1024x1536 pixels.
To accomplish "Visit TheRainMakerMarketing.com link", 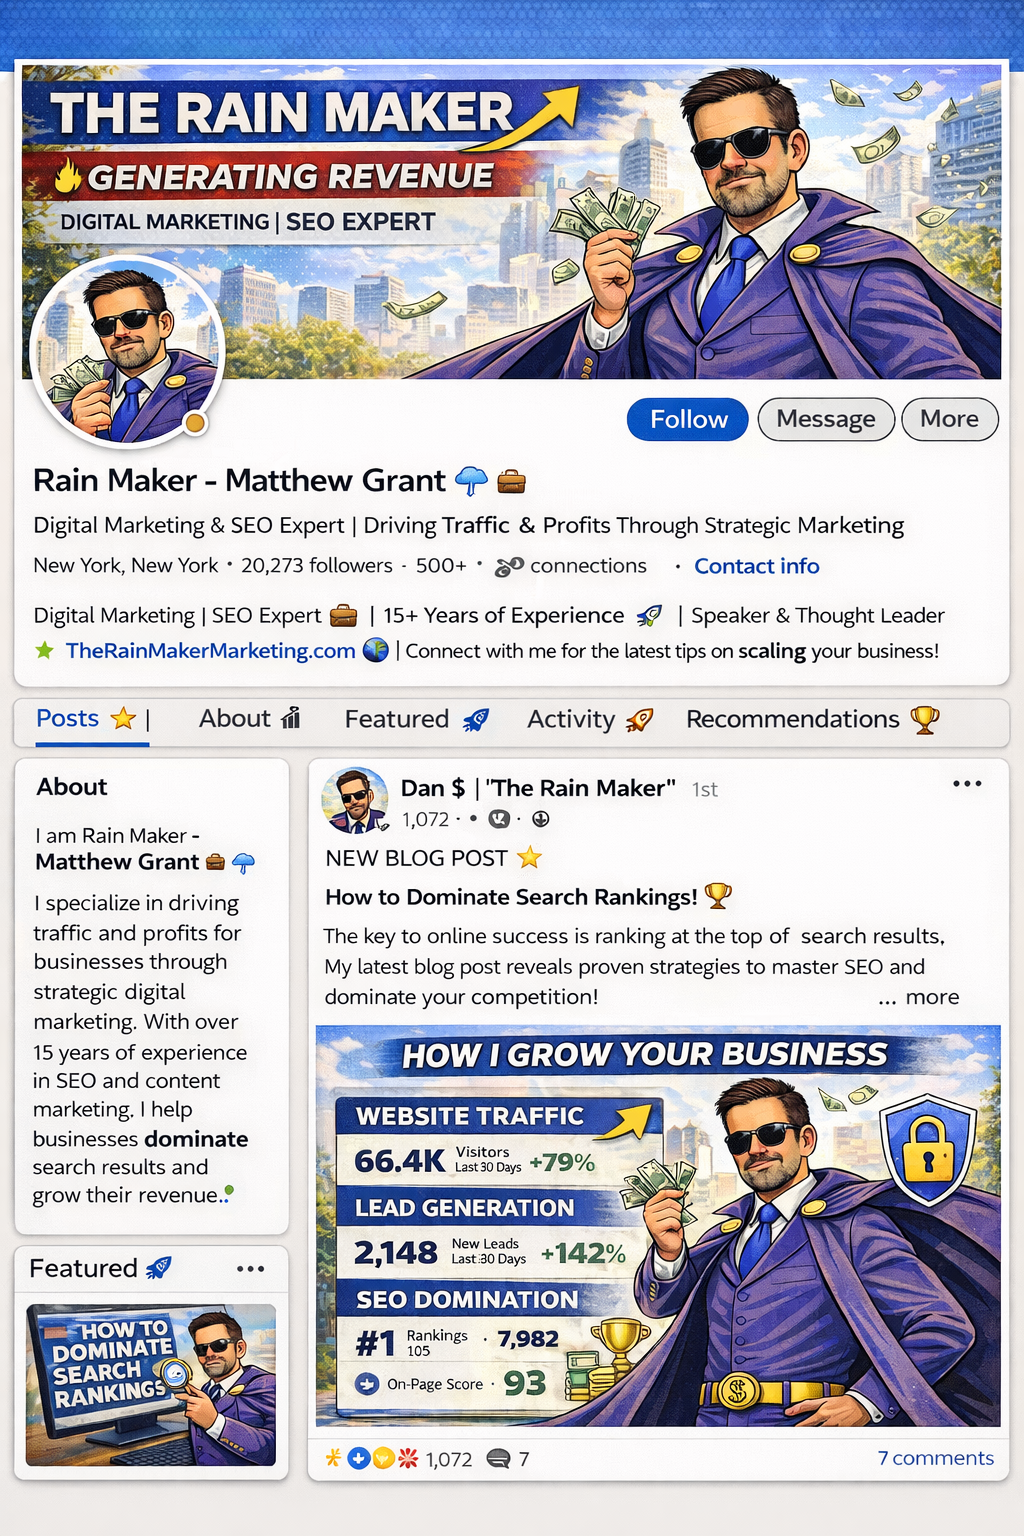I will tap(210, 651).
